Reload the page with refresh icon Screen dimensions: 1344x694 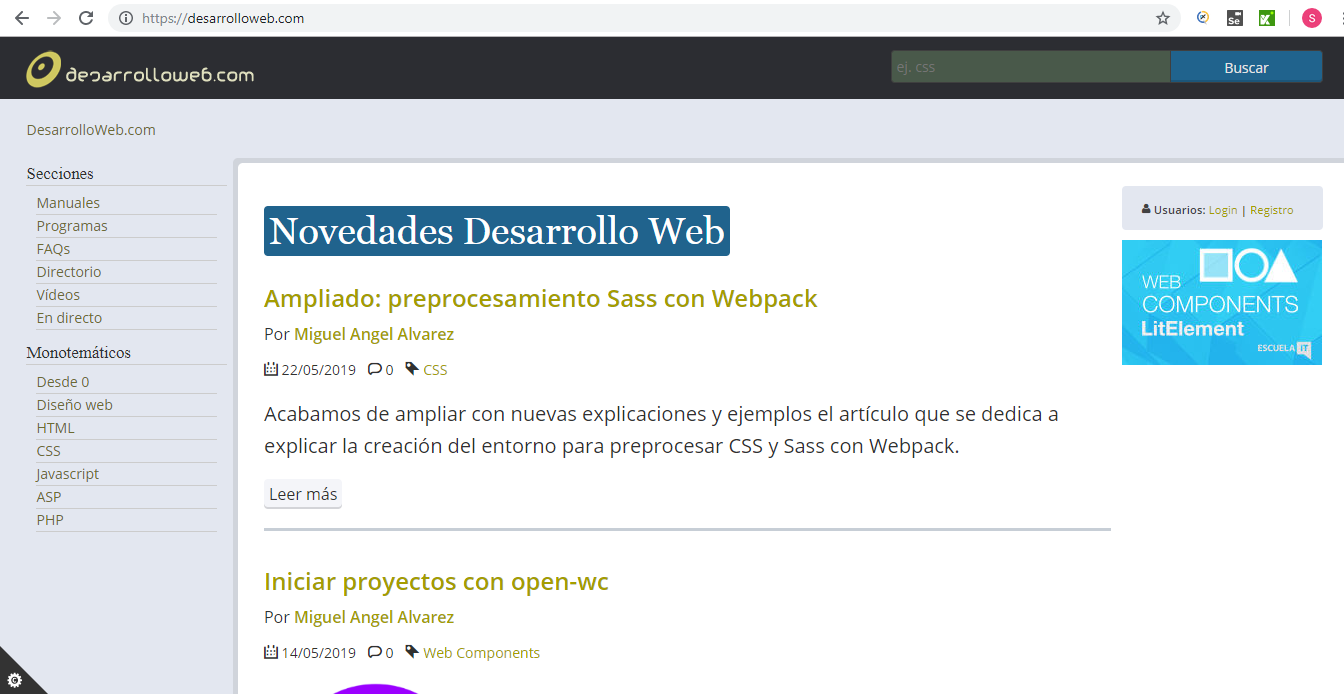(86, 18)
